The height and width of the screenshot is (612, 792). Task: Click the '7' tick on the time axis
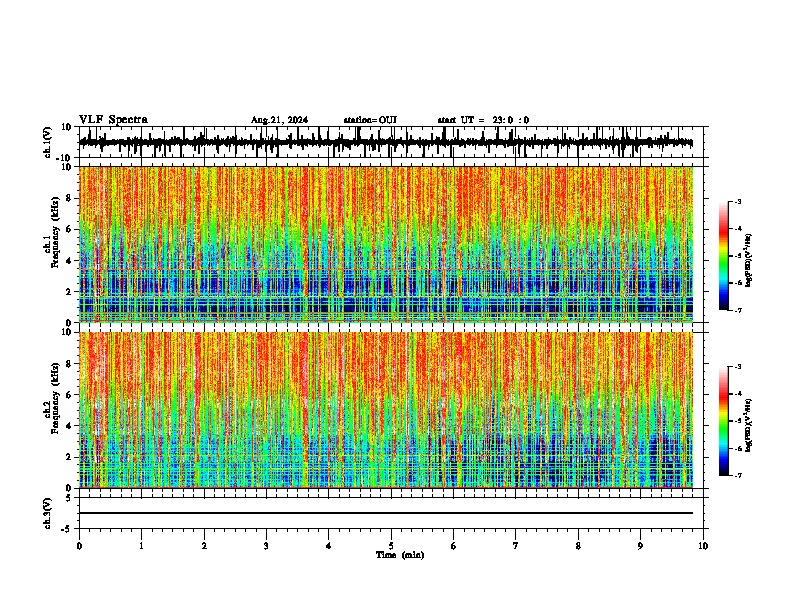(x=516, y=546)
